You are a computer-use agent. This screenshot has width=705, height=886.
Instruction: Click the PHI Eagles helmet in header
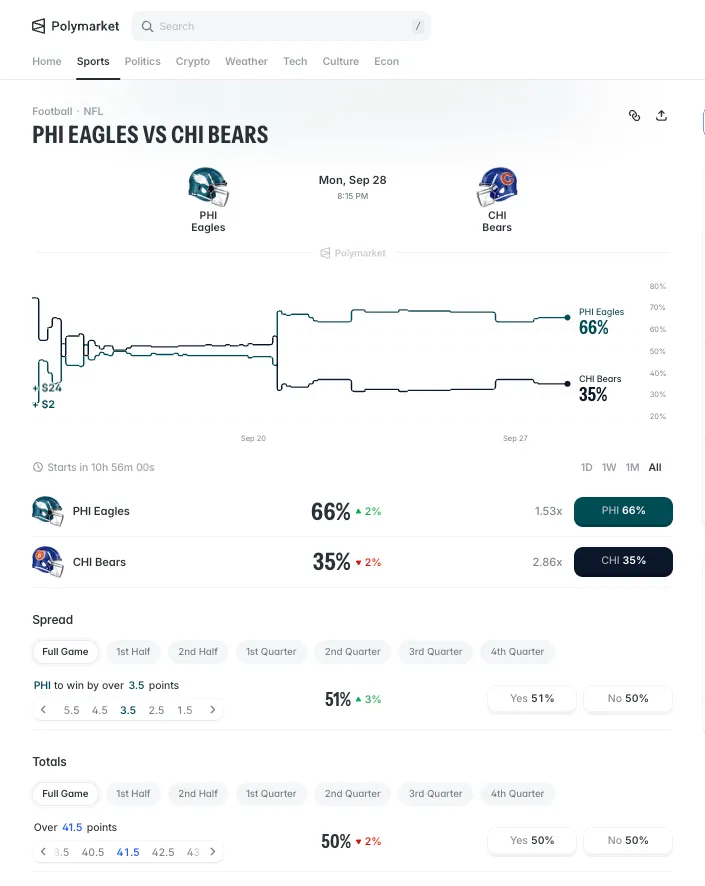coord(208,186)
